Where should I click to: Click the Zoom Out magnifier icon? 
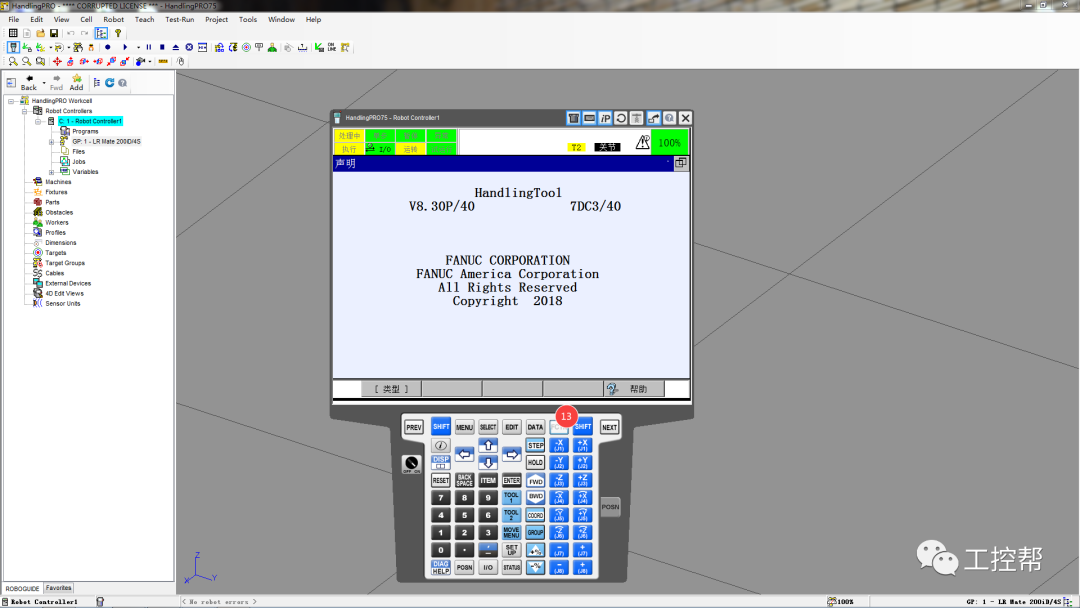click(27, 61)
